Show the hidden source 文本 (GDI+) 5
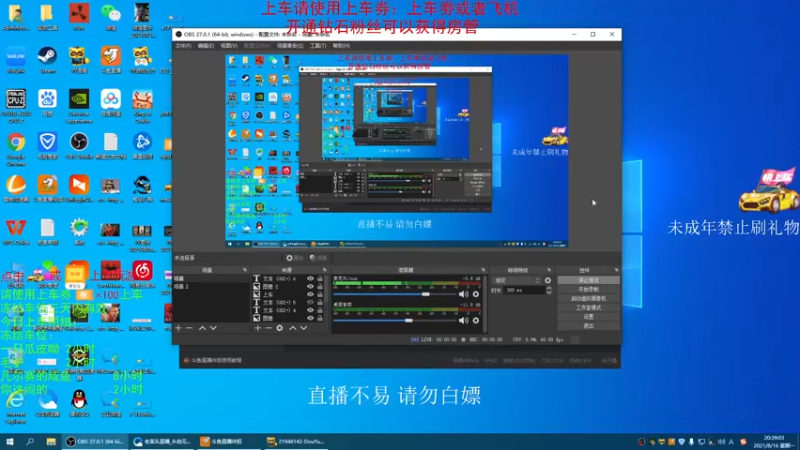The image size is (800, 450). [310, 303]
